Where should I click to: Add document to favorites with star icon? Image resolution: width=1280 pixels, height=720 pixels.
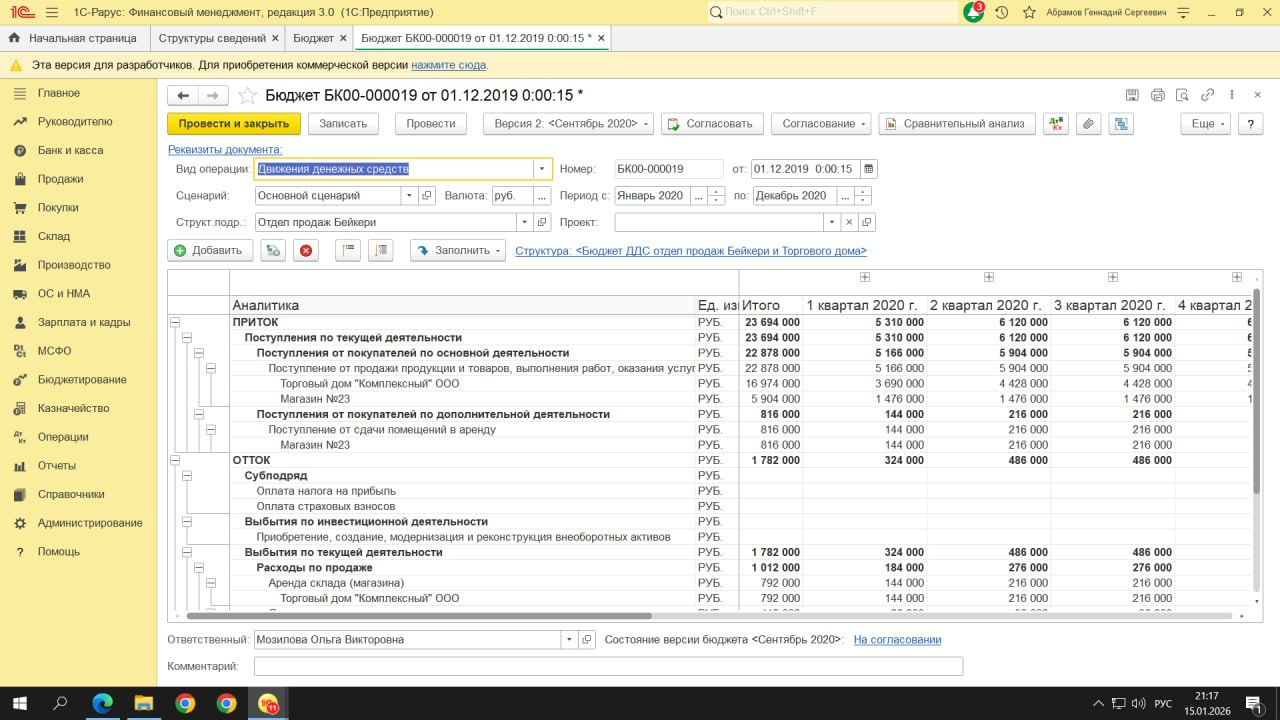point(247,96)
